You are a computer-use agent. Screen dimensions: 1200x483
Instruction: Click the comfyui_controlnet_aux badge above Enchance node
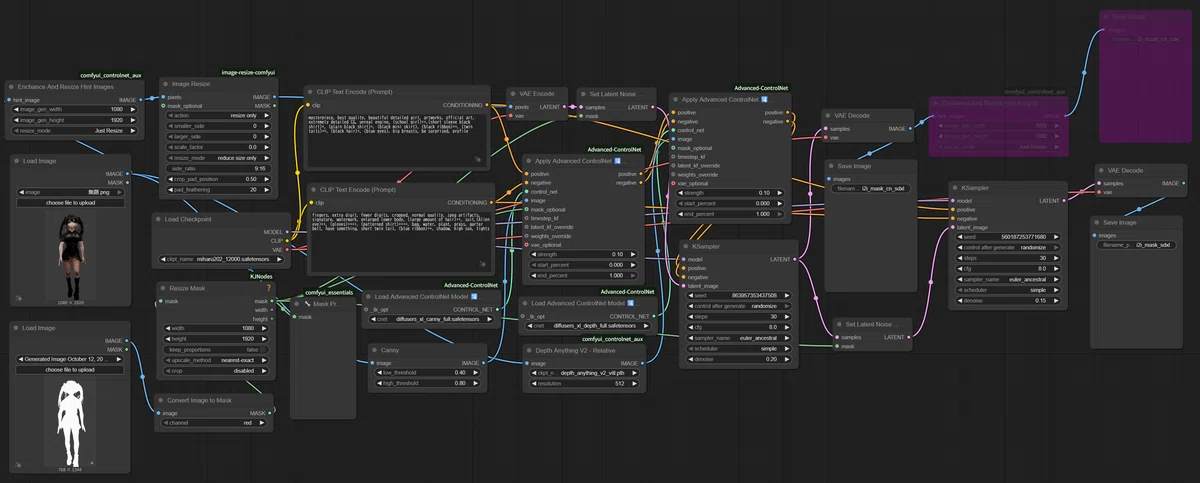(111, 75)
